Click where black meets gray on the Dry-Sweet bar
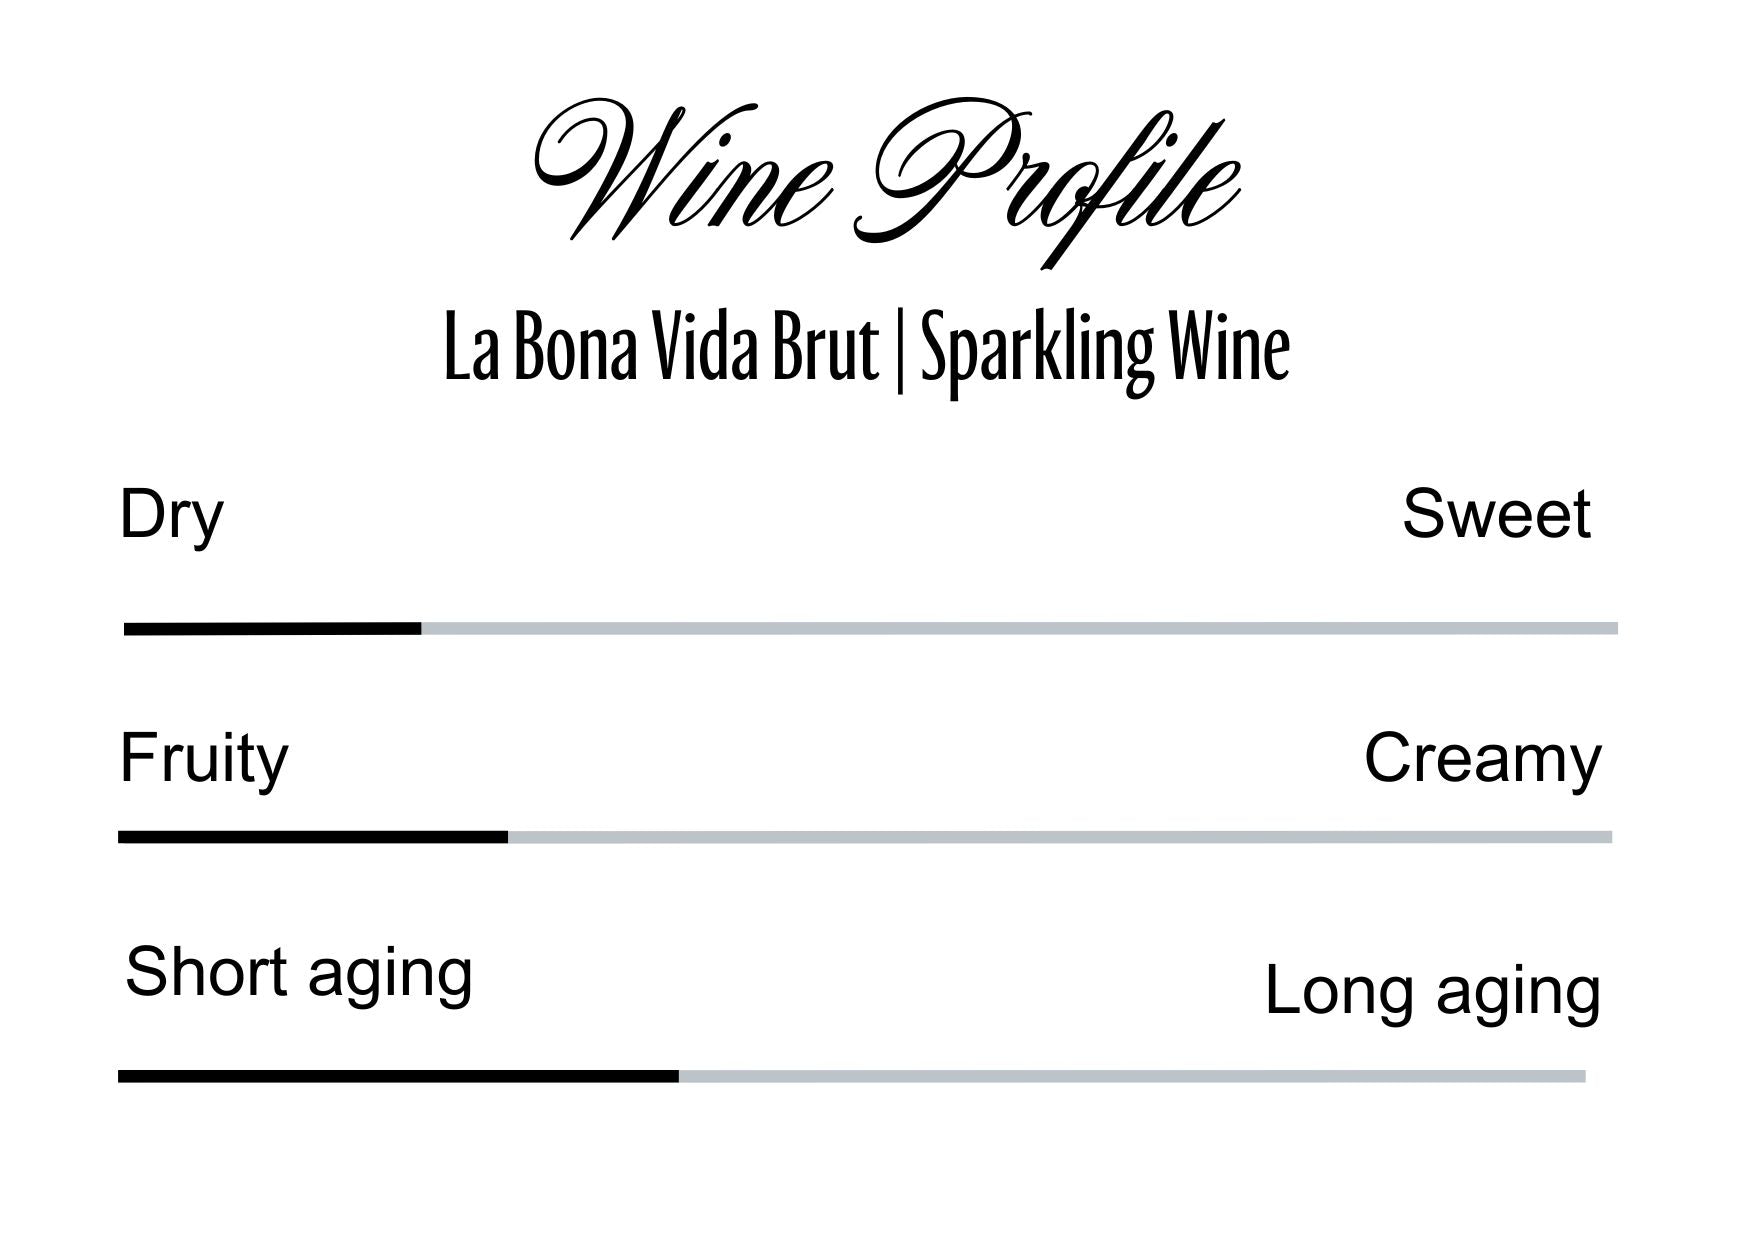This screenshot has width=1748, height=1240. click(x=421, y=629)
